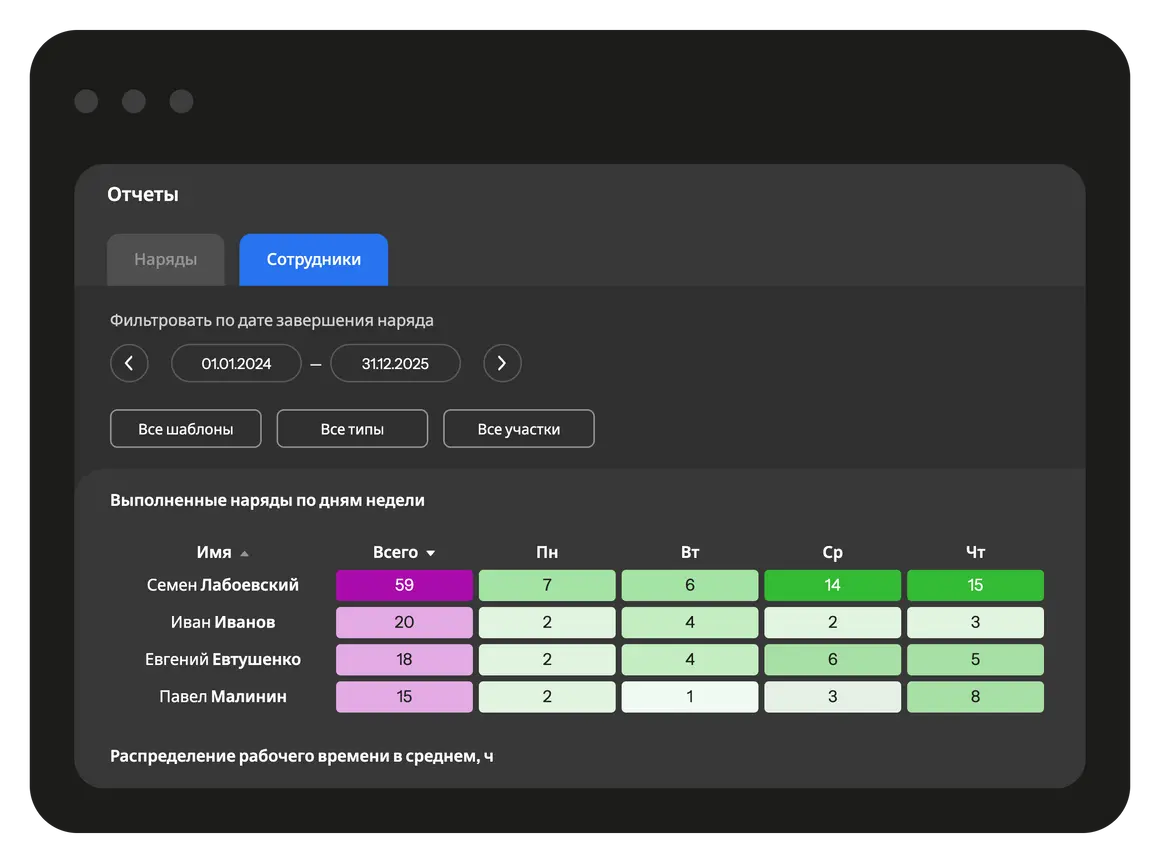Click the next date range arrow

pos(502,363)
